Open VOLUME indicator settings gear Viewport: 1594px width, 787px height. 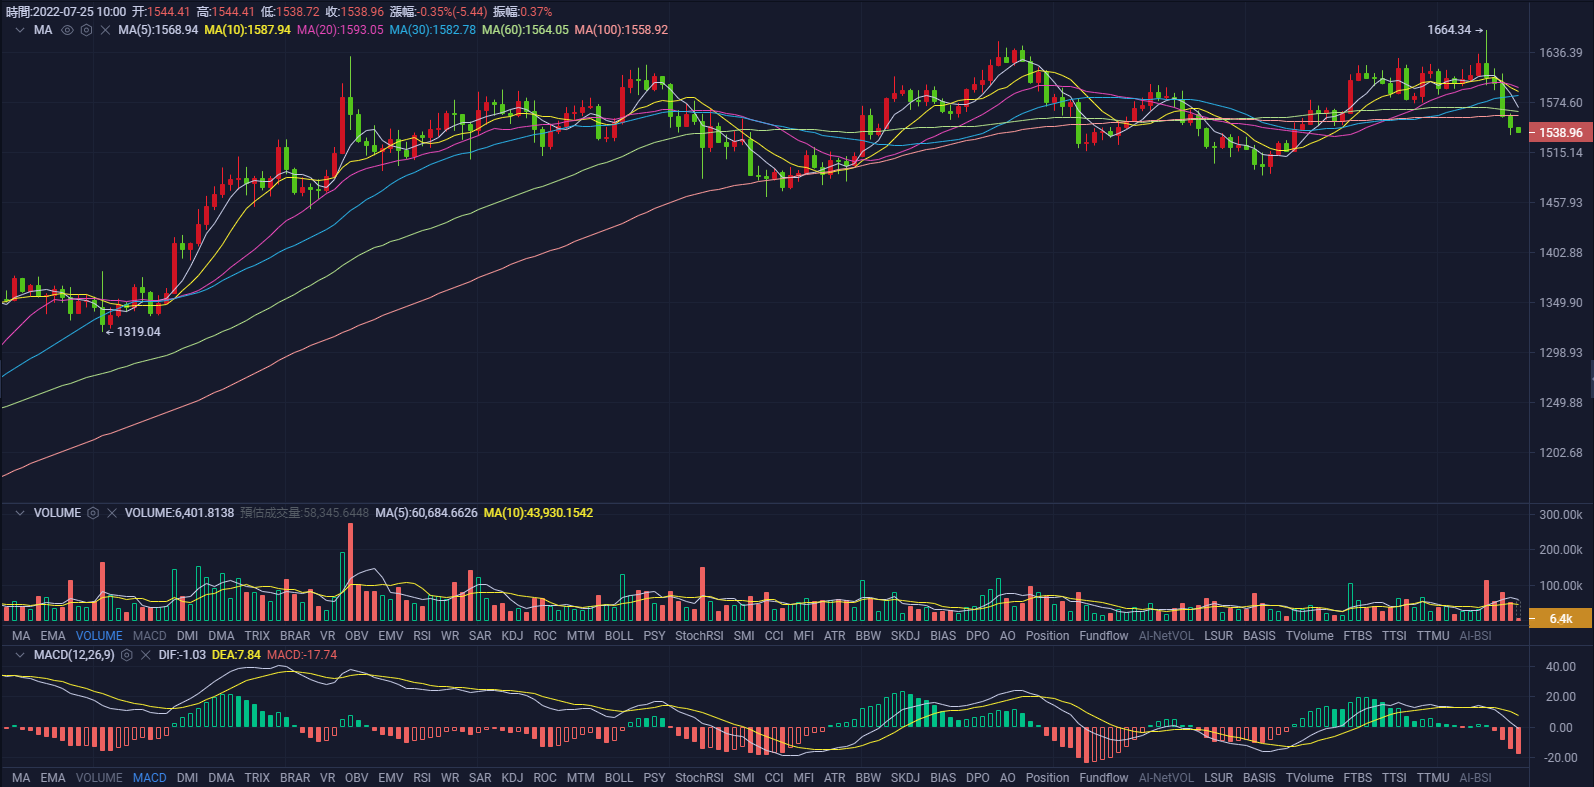(x=93, y=513)
